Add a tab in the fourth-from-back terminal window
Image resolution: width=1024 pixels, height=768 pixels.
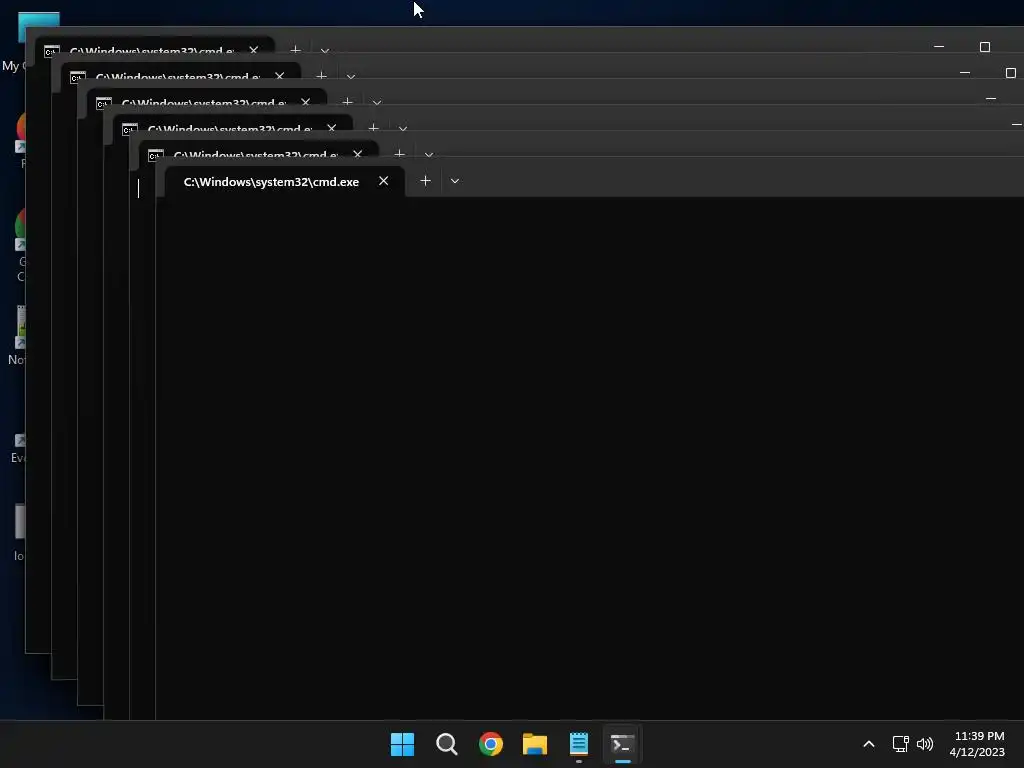click(374, 128)
